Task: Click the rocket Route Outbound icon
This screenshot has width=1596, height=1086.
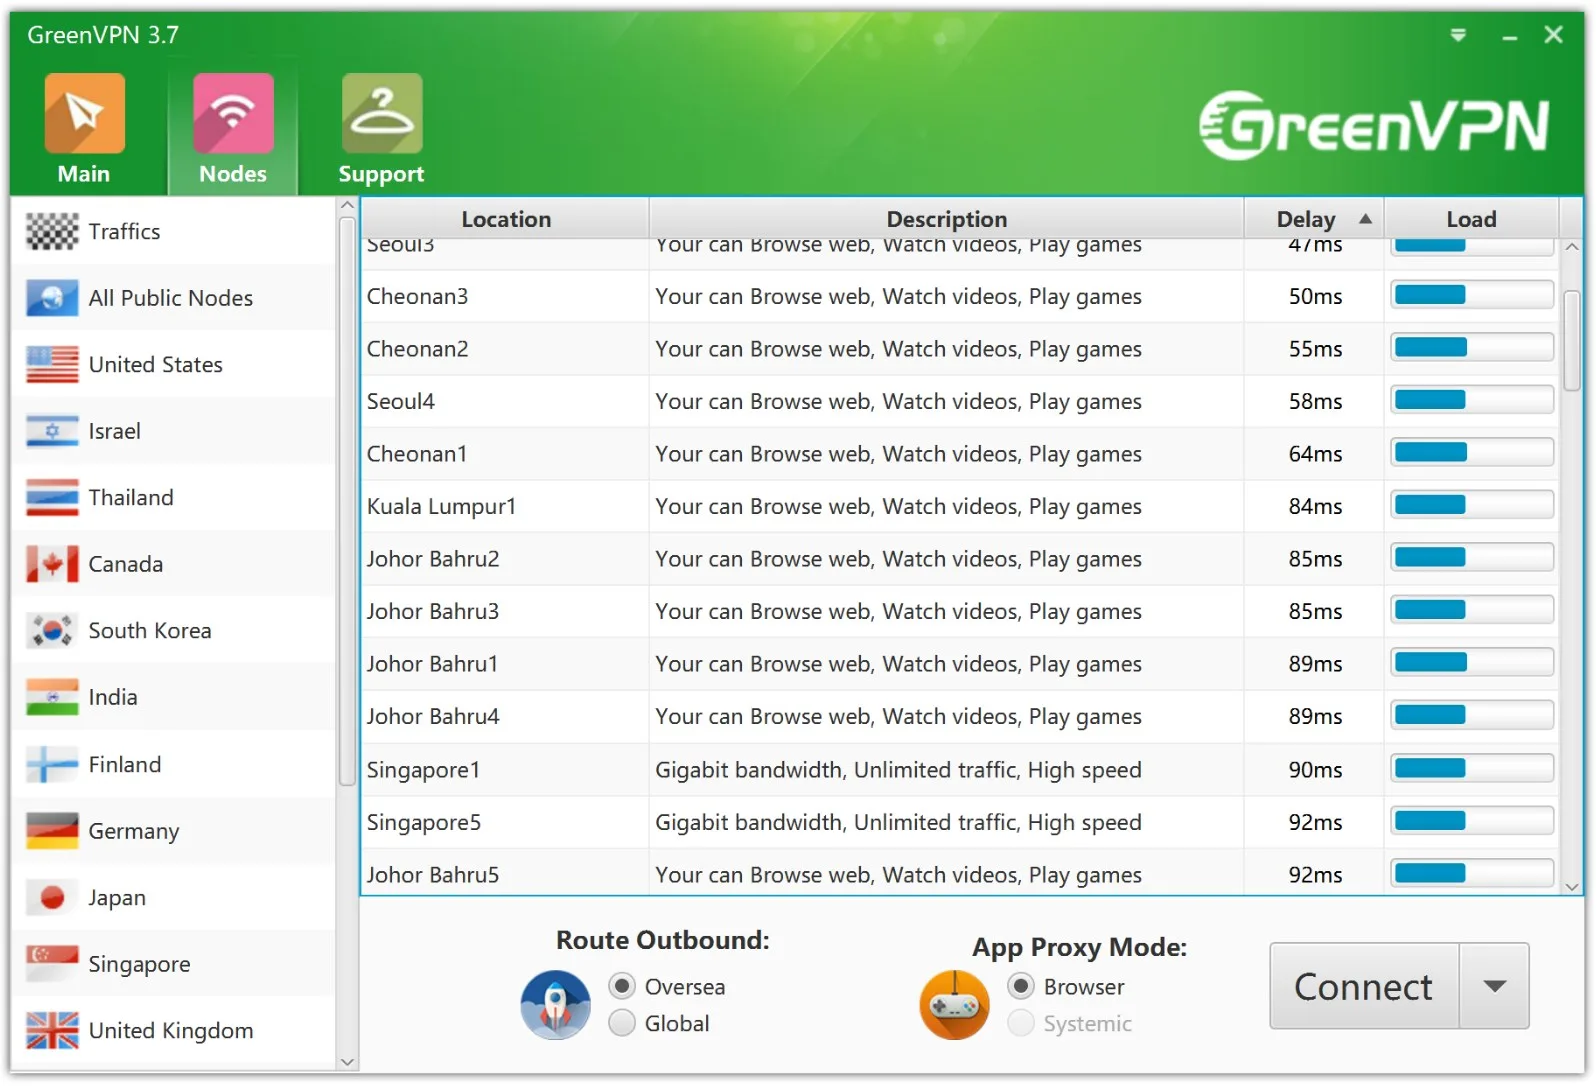Action: click(556, 1004)
